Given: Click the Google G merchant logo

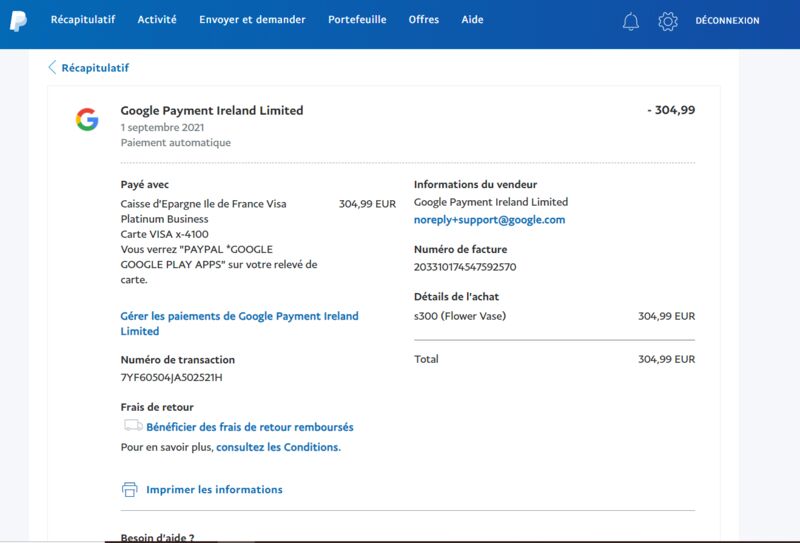Looking at the screenshot, I should tap(87, 119).
